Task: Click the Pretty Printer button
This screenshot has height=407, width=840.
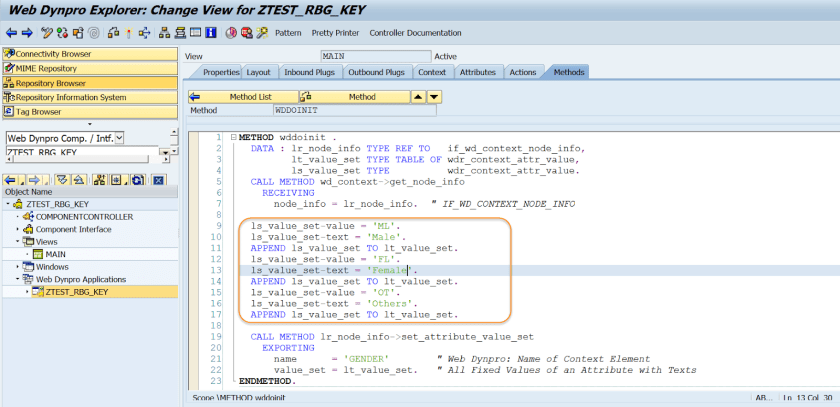Action: (x=335, y=33)
